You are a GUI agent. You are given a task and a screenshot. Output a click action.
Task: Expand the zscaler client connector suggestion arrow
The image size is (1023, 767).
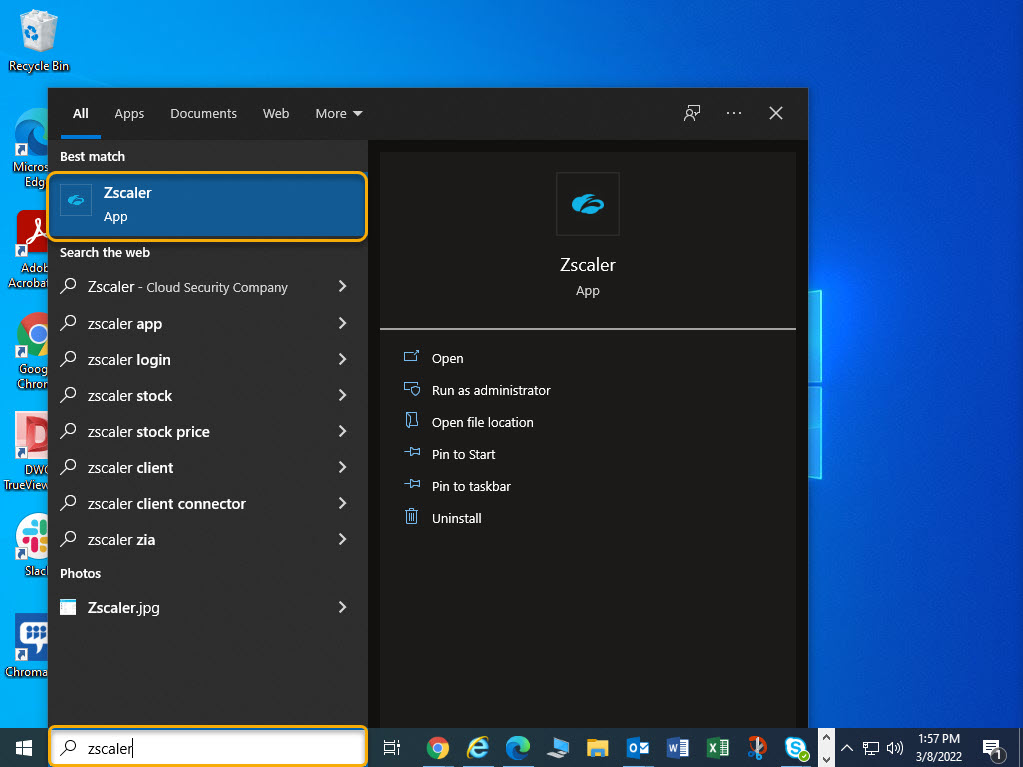[343, 503]
